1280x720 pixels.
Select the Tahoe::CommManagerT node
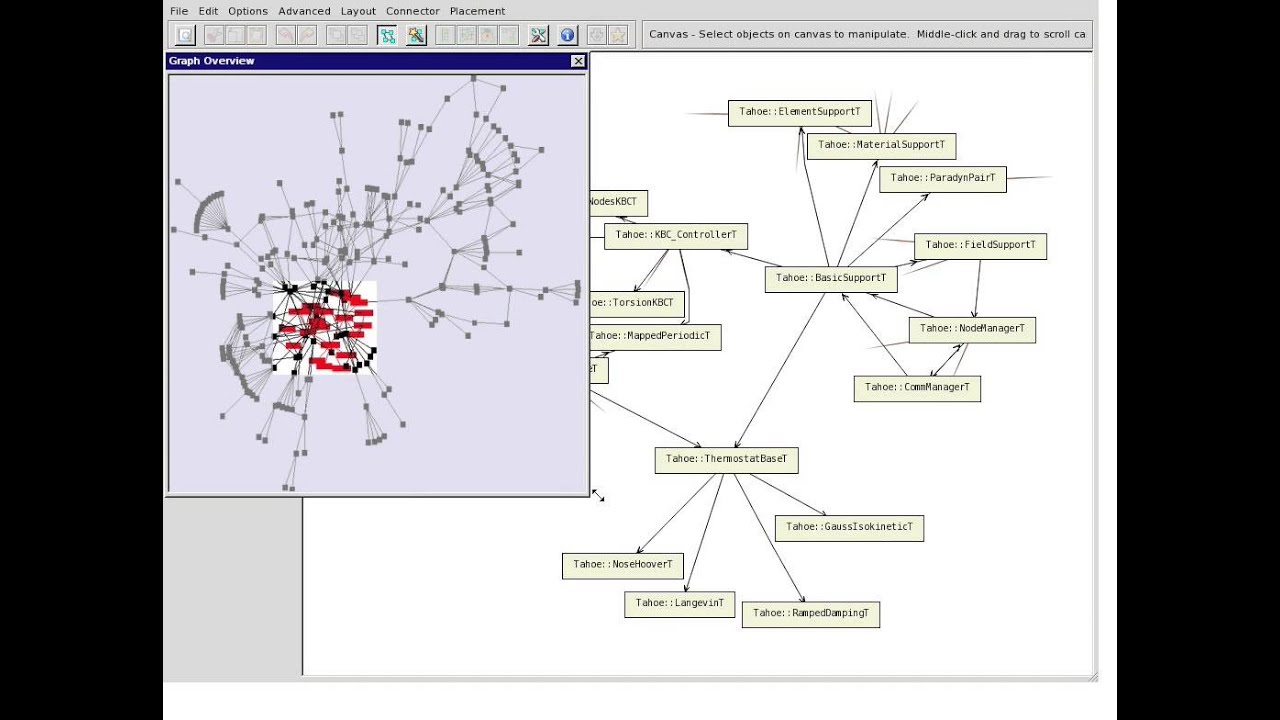(x=917, y=388)
